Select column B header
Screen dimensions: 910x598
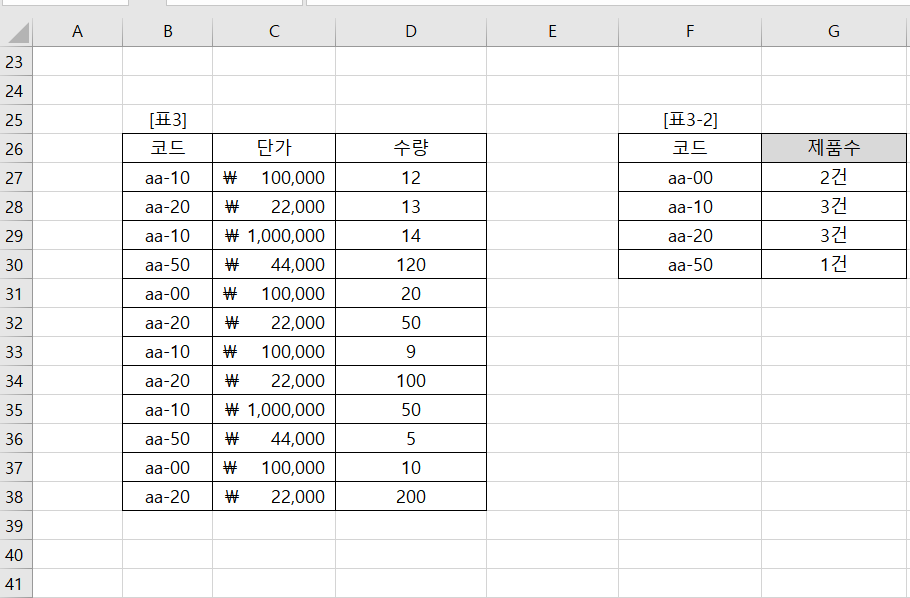[168, 31]
